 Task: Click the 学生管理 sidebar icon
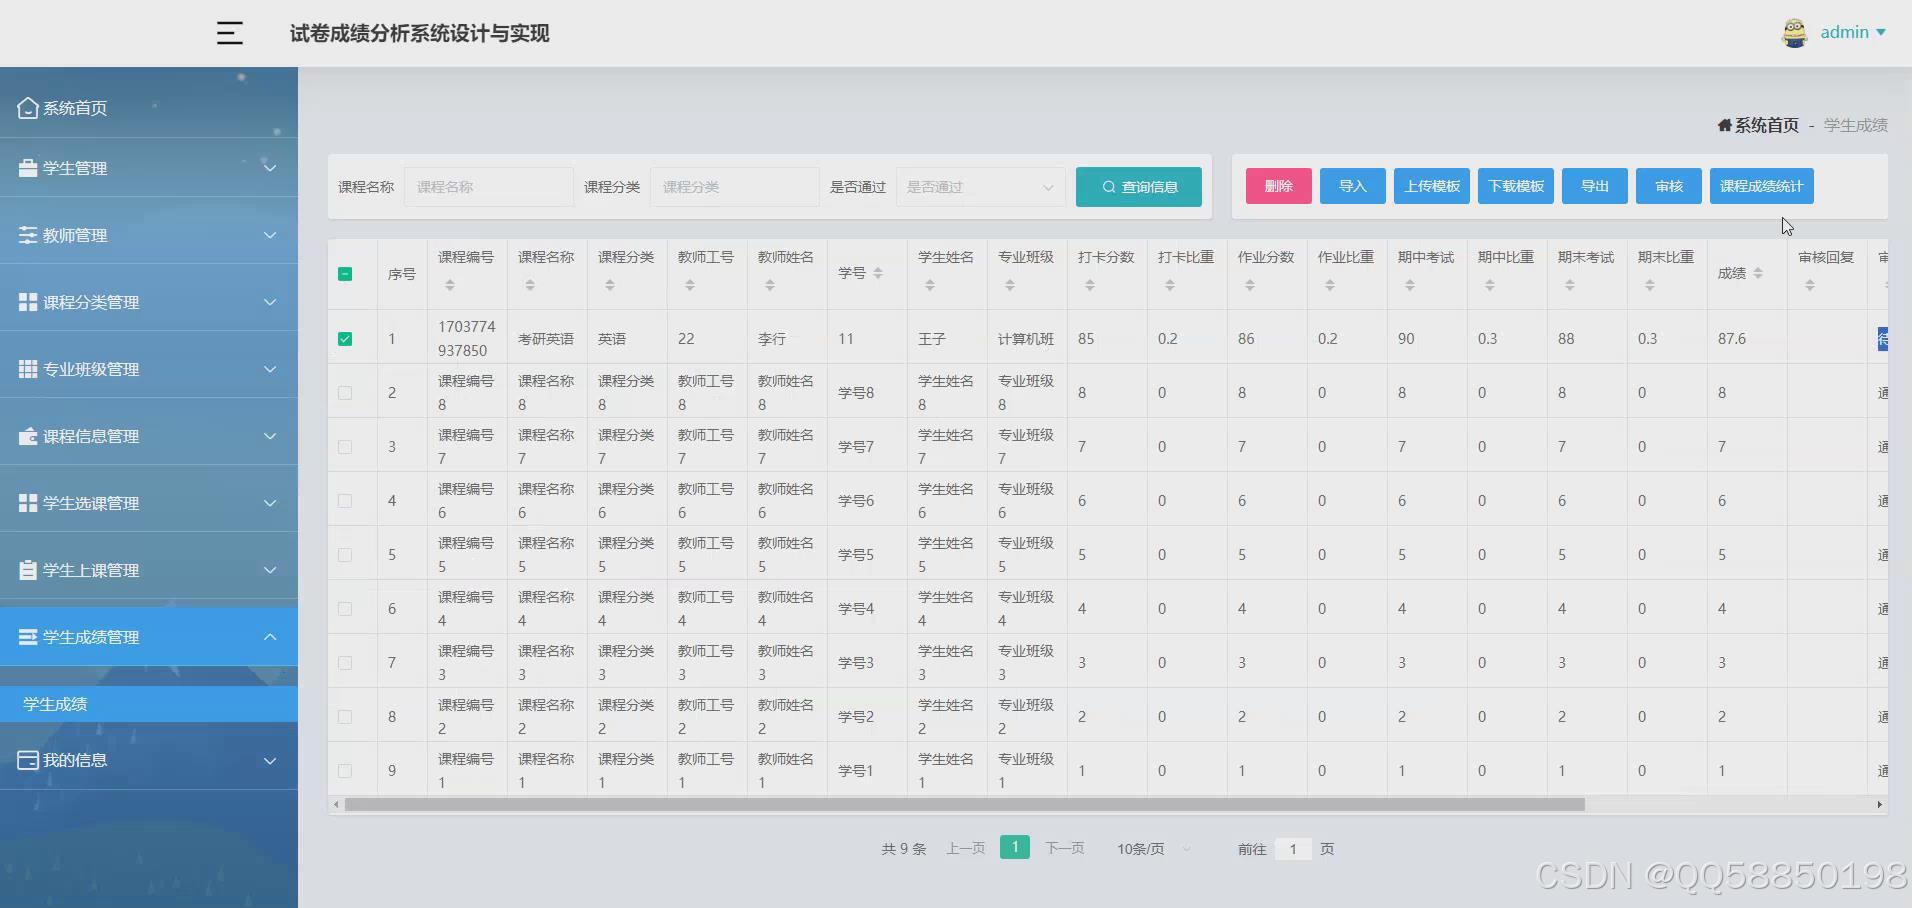(x=28, y=168)
